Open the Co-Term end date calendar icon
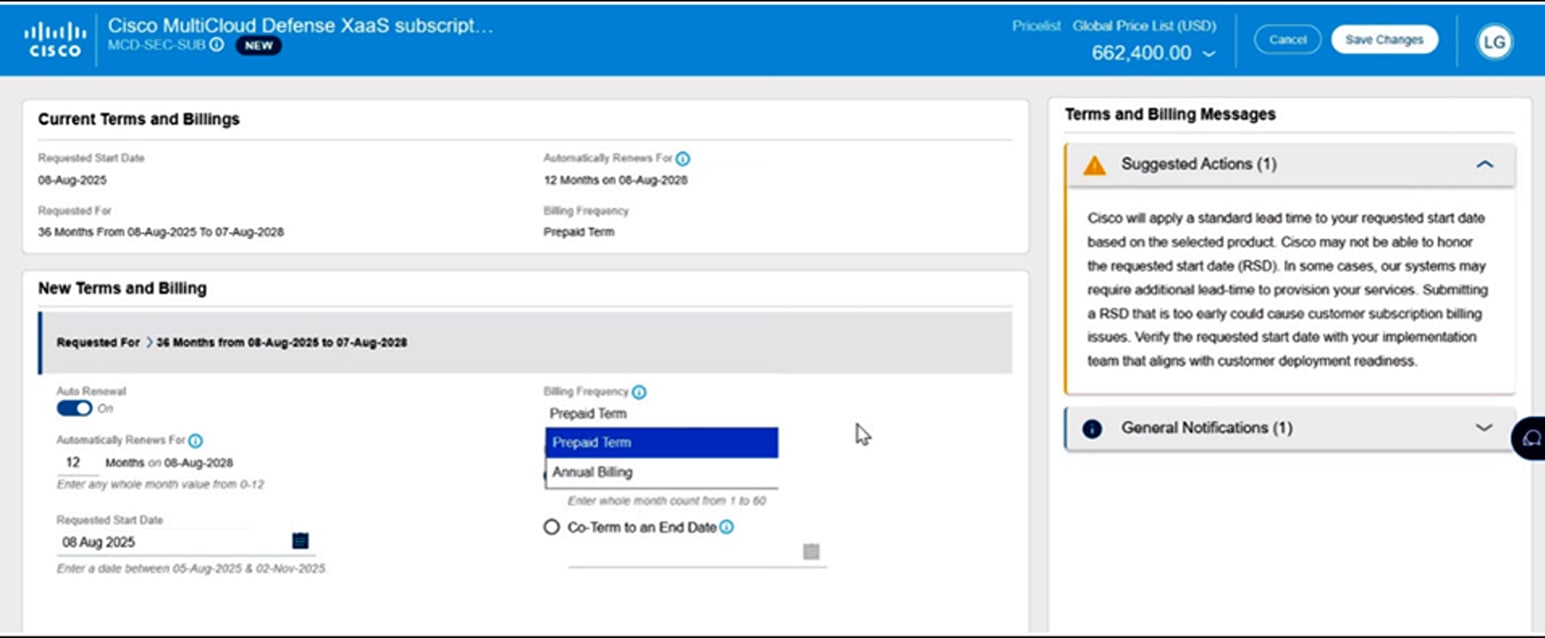 (x=811, y=552)
